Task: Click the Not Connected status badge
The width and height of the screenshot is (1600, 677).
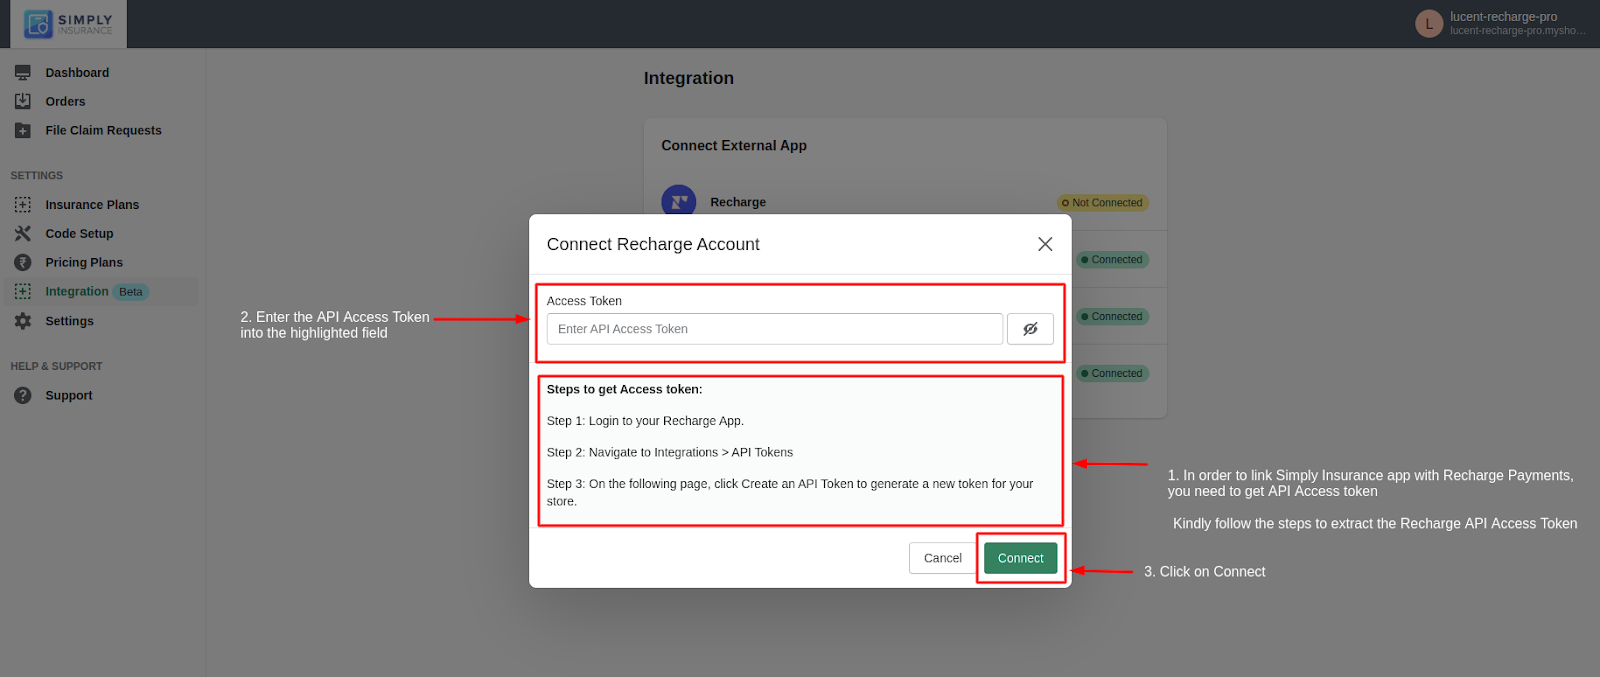Action: [1103, 203]
